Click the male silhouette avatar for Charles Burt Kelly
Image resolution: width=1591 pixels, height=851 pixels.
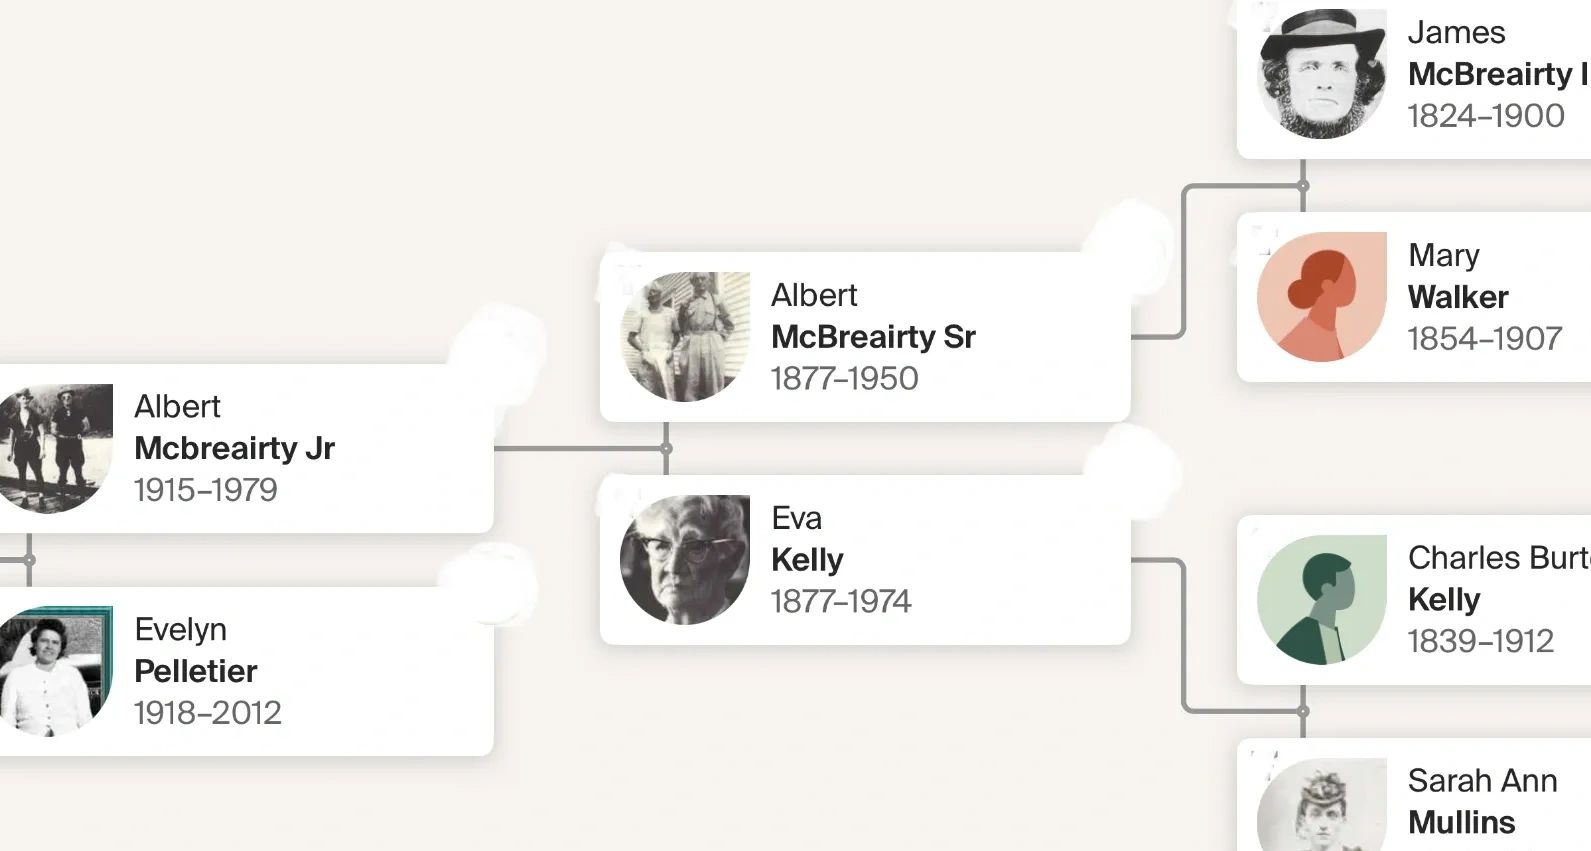click(1321, 600)
